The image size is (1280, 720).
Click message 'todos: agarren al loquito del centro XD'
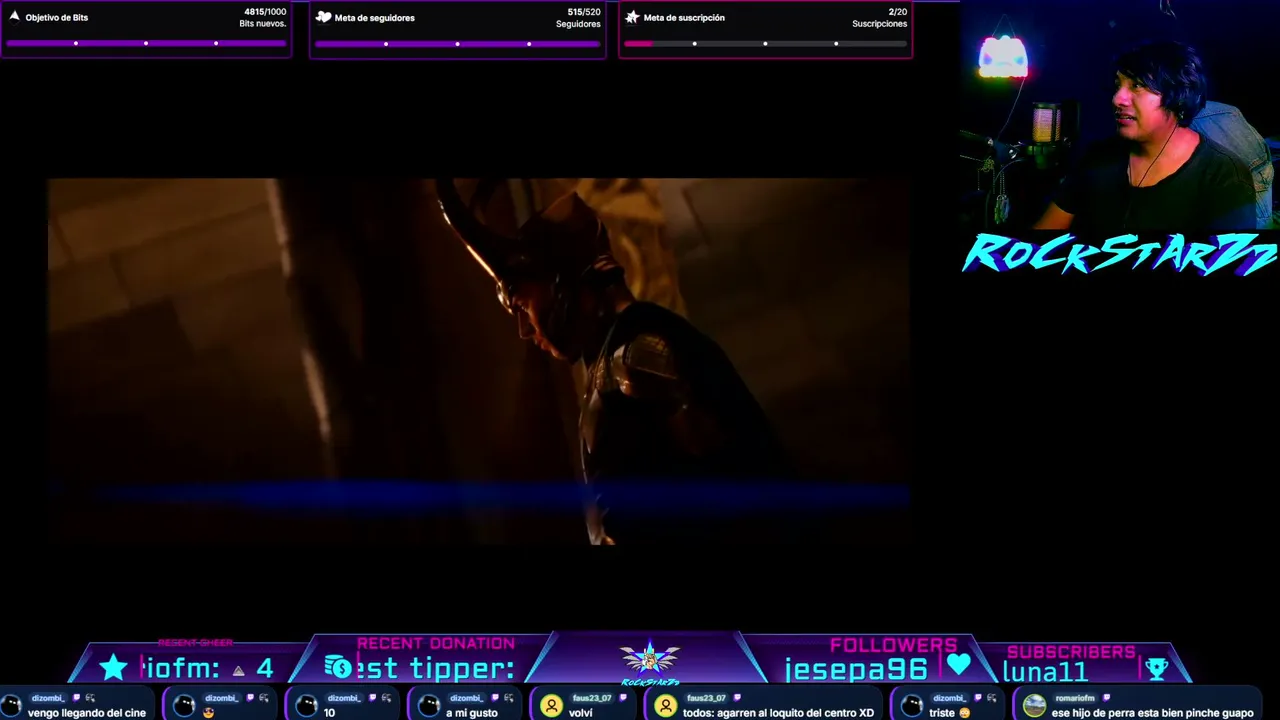pyautogui.click(x=779, y=713)
